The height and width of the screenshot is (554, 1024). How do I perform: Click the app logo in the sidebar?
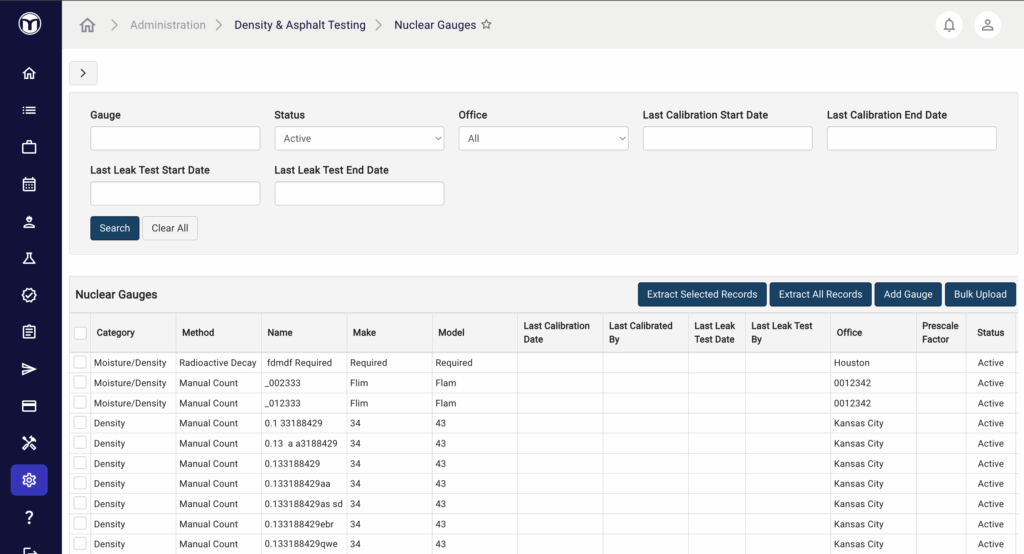click(29, 24)
